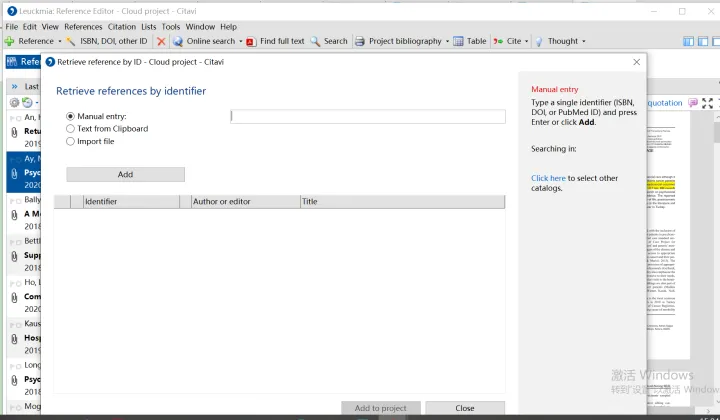The width and height of the screenshot is (720, 420).
Task: Open the Thought dropdown arrow
Action: click(x=584, y=41)
